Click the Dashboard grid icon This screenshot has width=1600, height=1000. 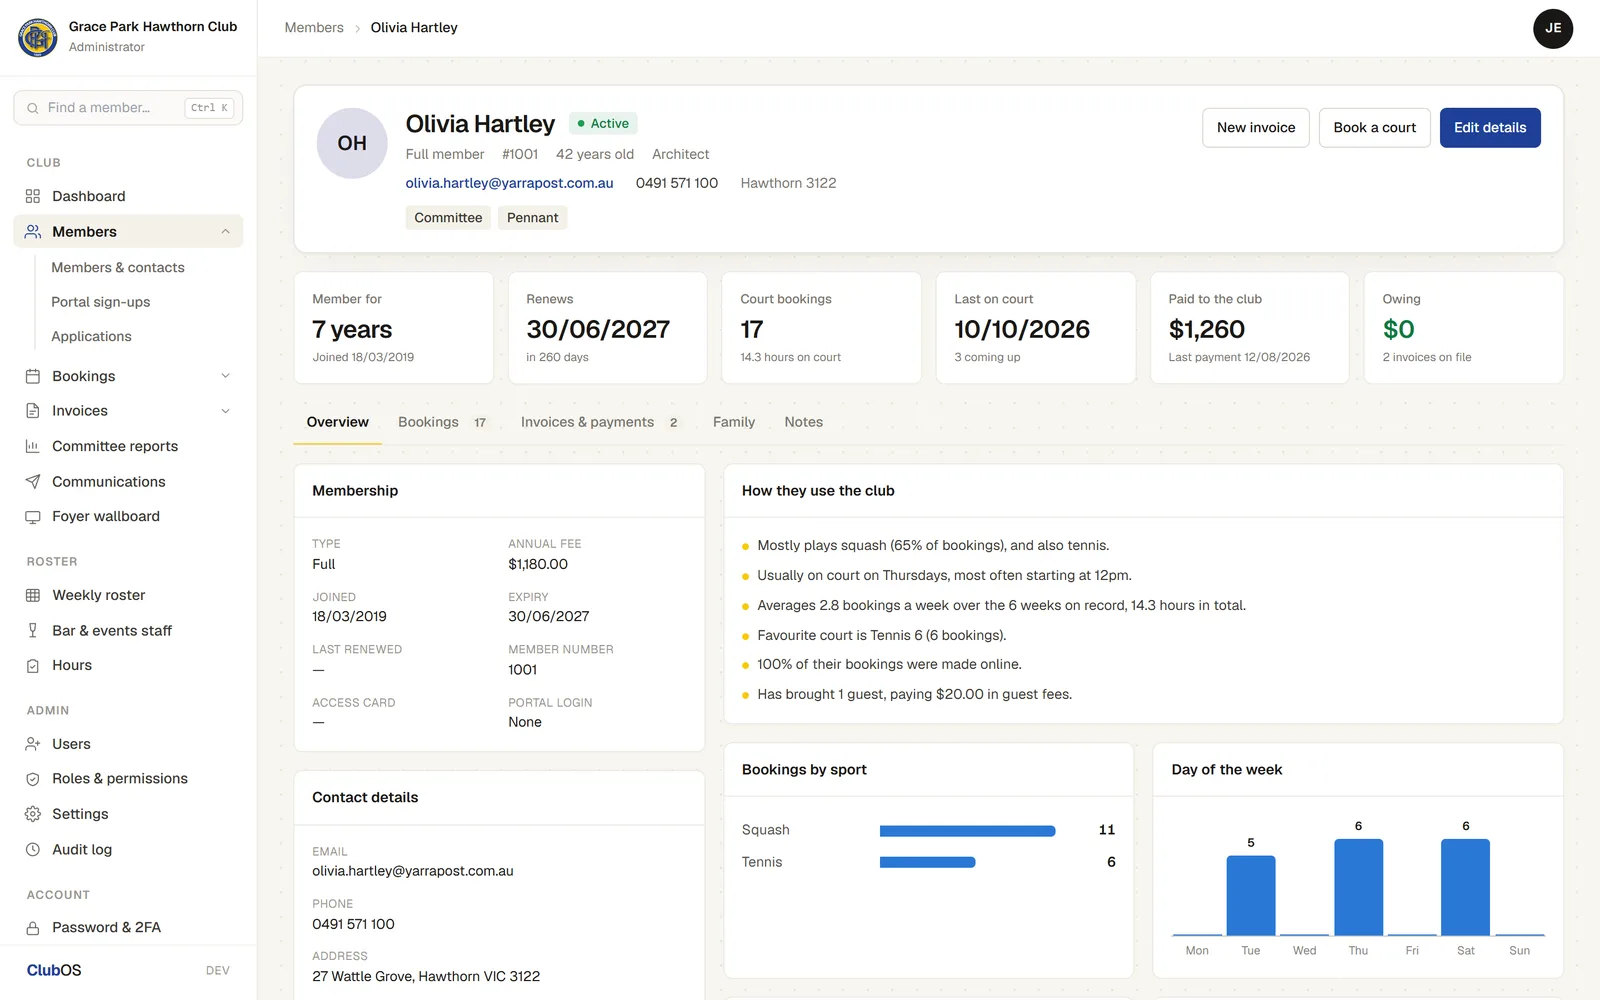(x=33, y=196)
